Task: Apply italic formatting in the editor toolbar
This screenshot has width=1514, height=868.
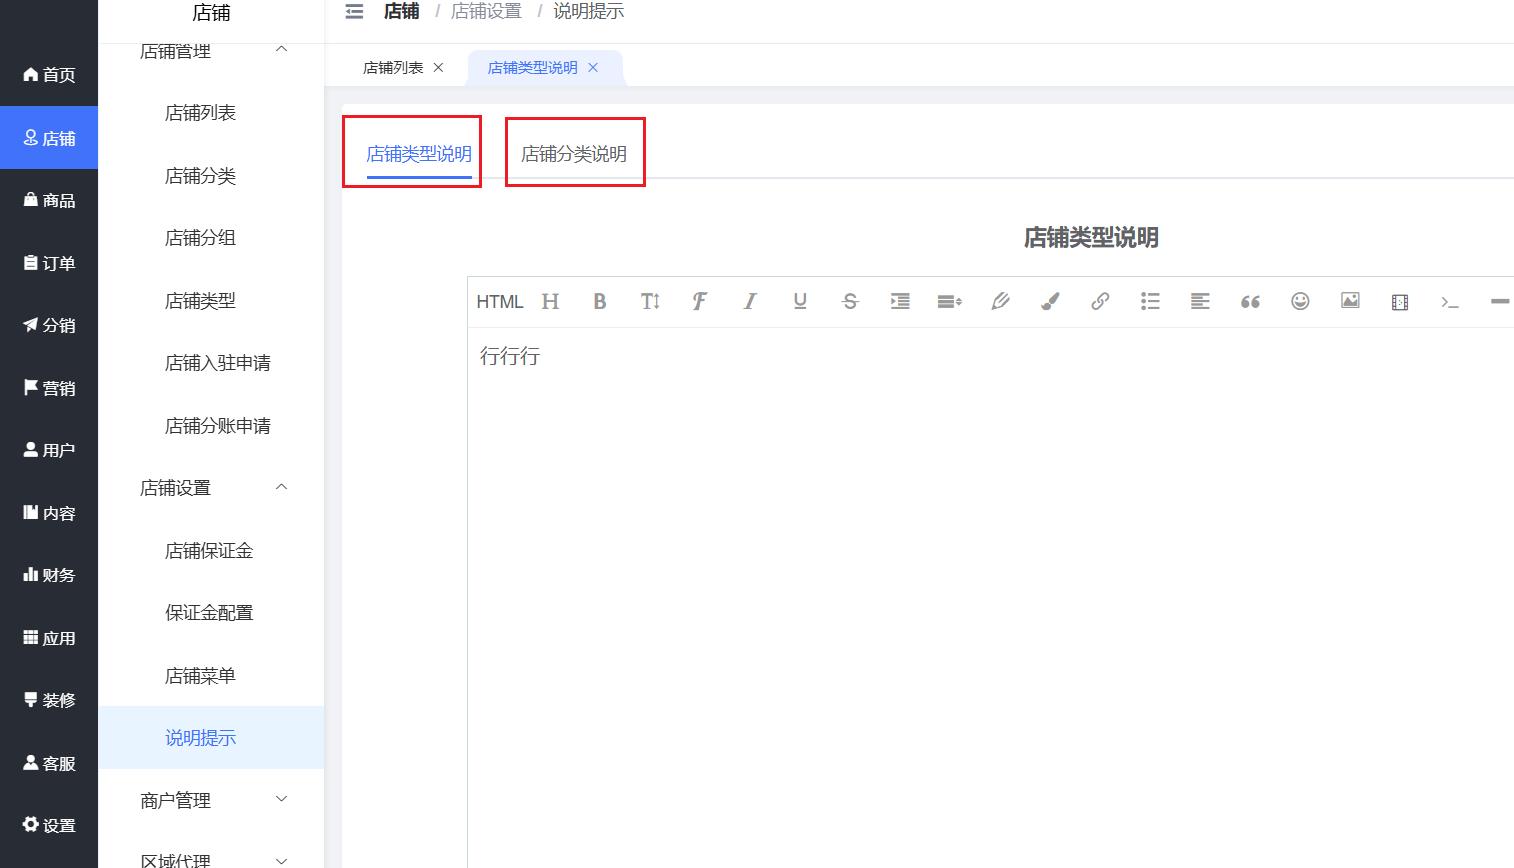Action: click(750, 301)
